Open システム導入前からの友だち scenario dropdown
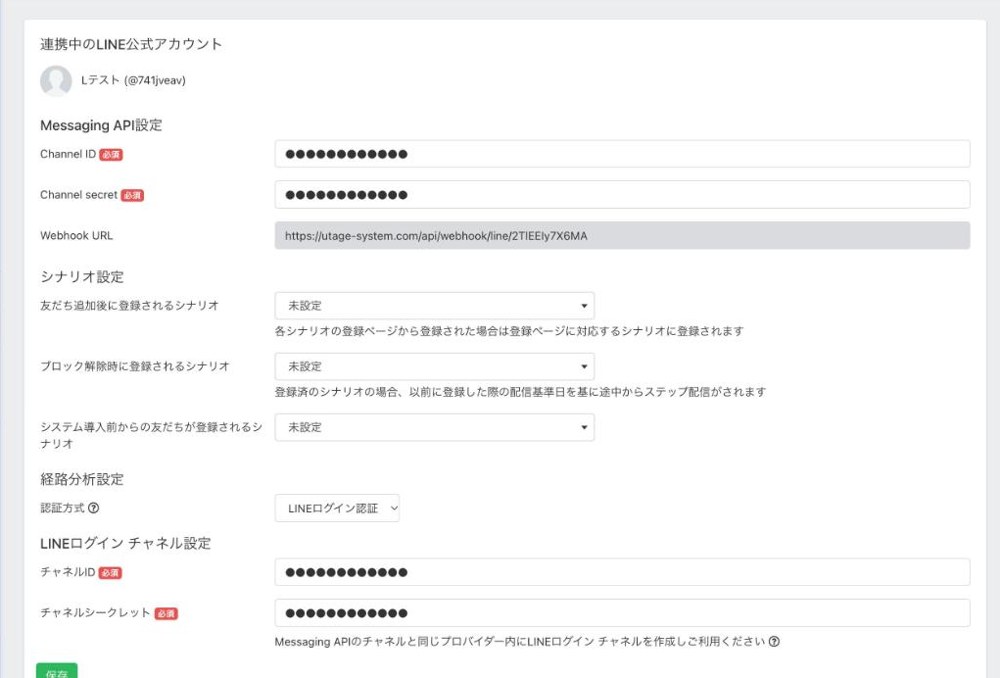Screen dimensions: 1000x678 434,427
